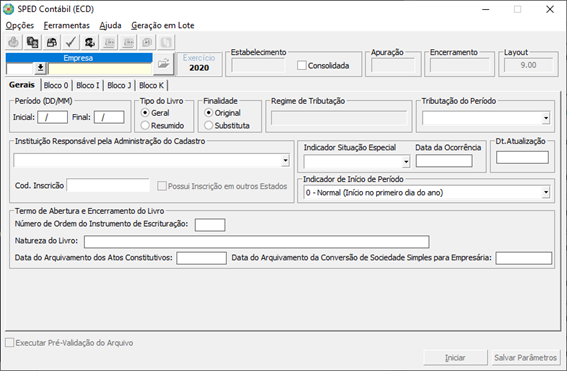Open the Ajuda menu

(110, 25)
